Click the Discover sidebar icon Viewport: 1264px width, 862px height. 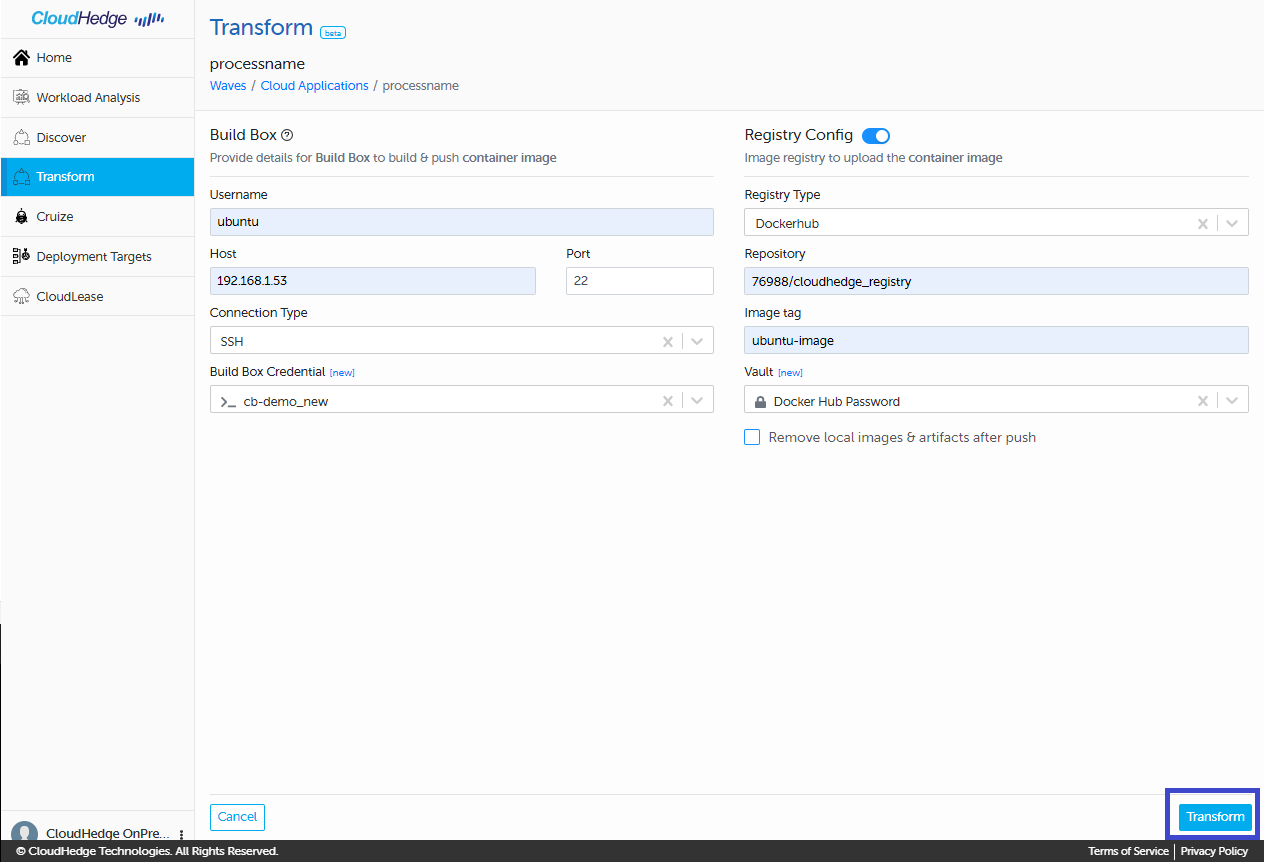pyautogui.click(x=21, y=137)
